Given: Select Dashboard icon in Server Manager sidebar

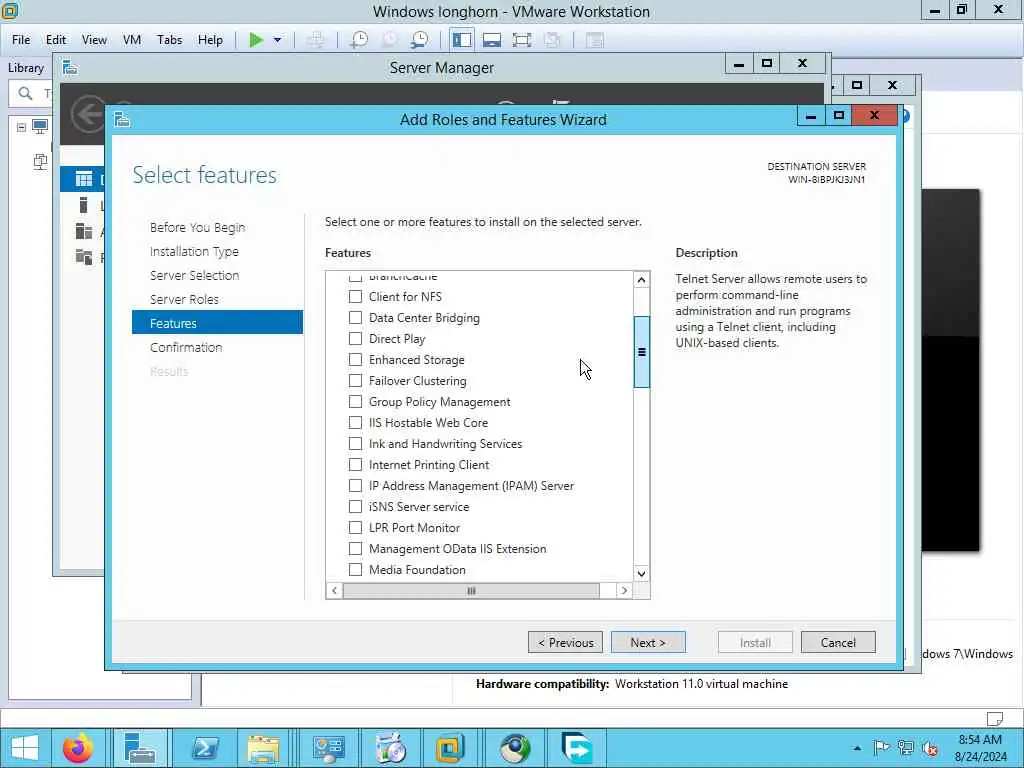Looking at the screenshot, I should pos(84,178).
